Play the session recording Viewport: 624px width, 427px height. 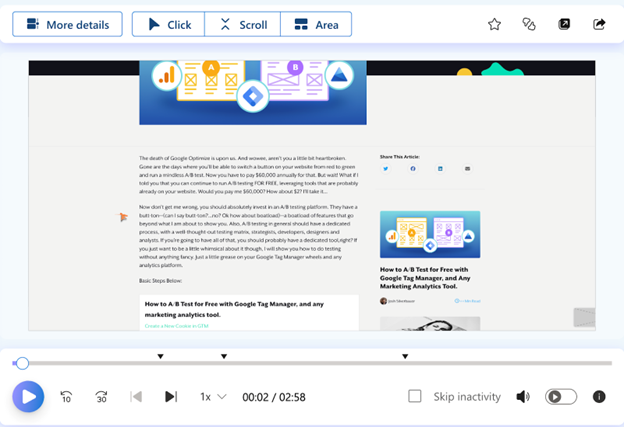click(28, 396)
